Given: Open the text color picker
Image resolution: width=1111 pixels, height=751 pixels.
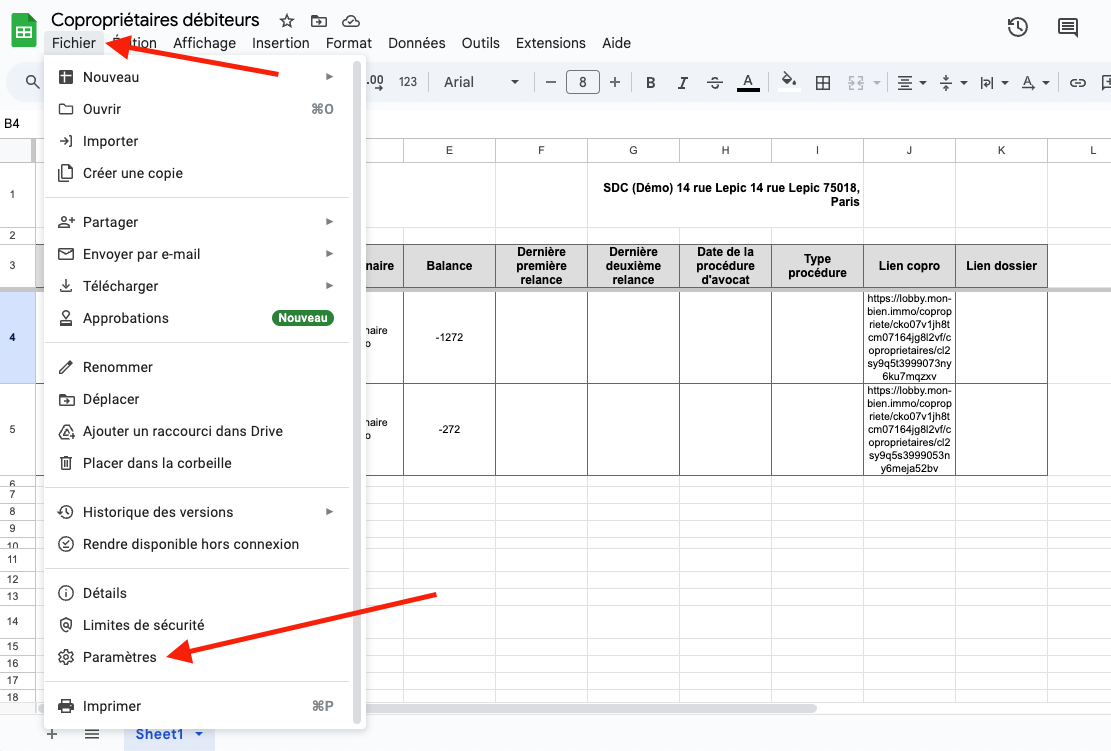Looking at the screenshot, I should click(748, 83).
